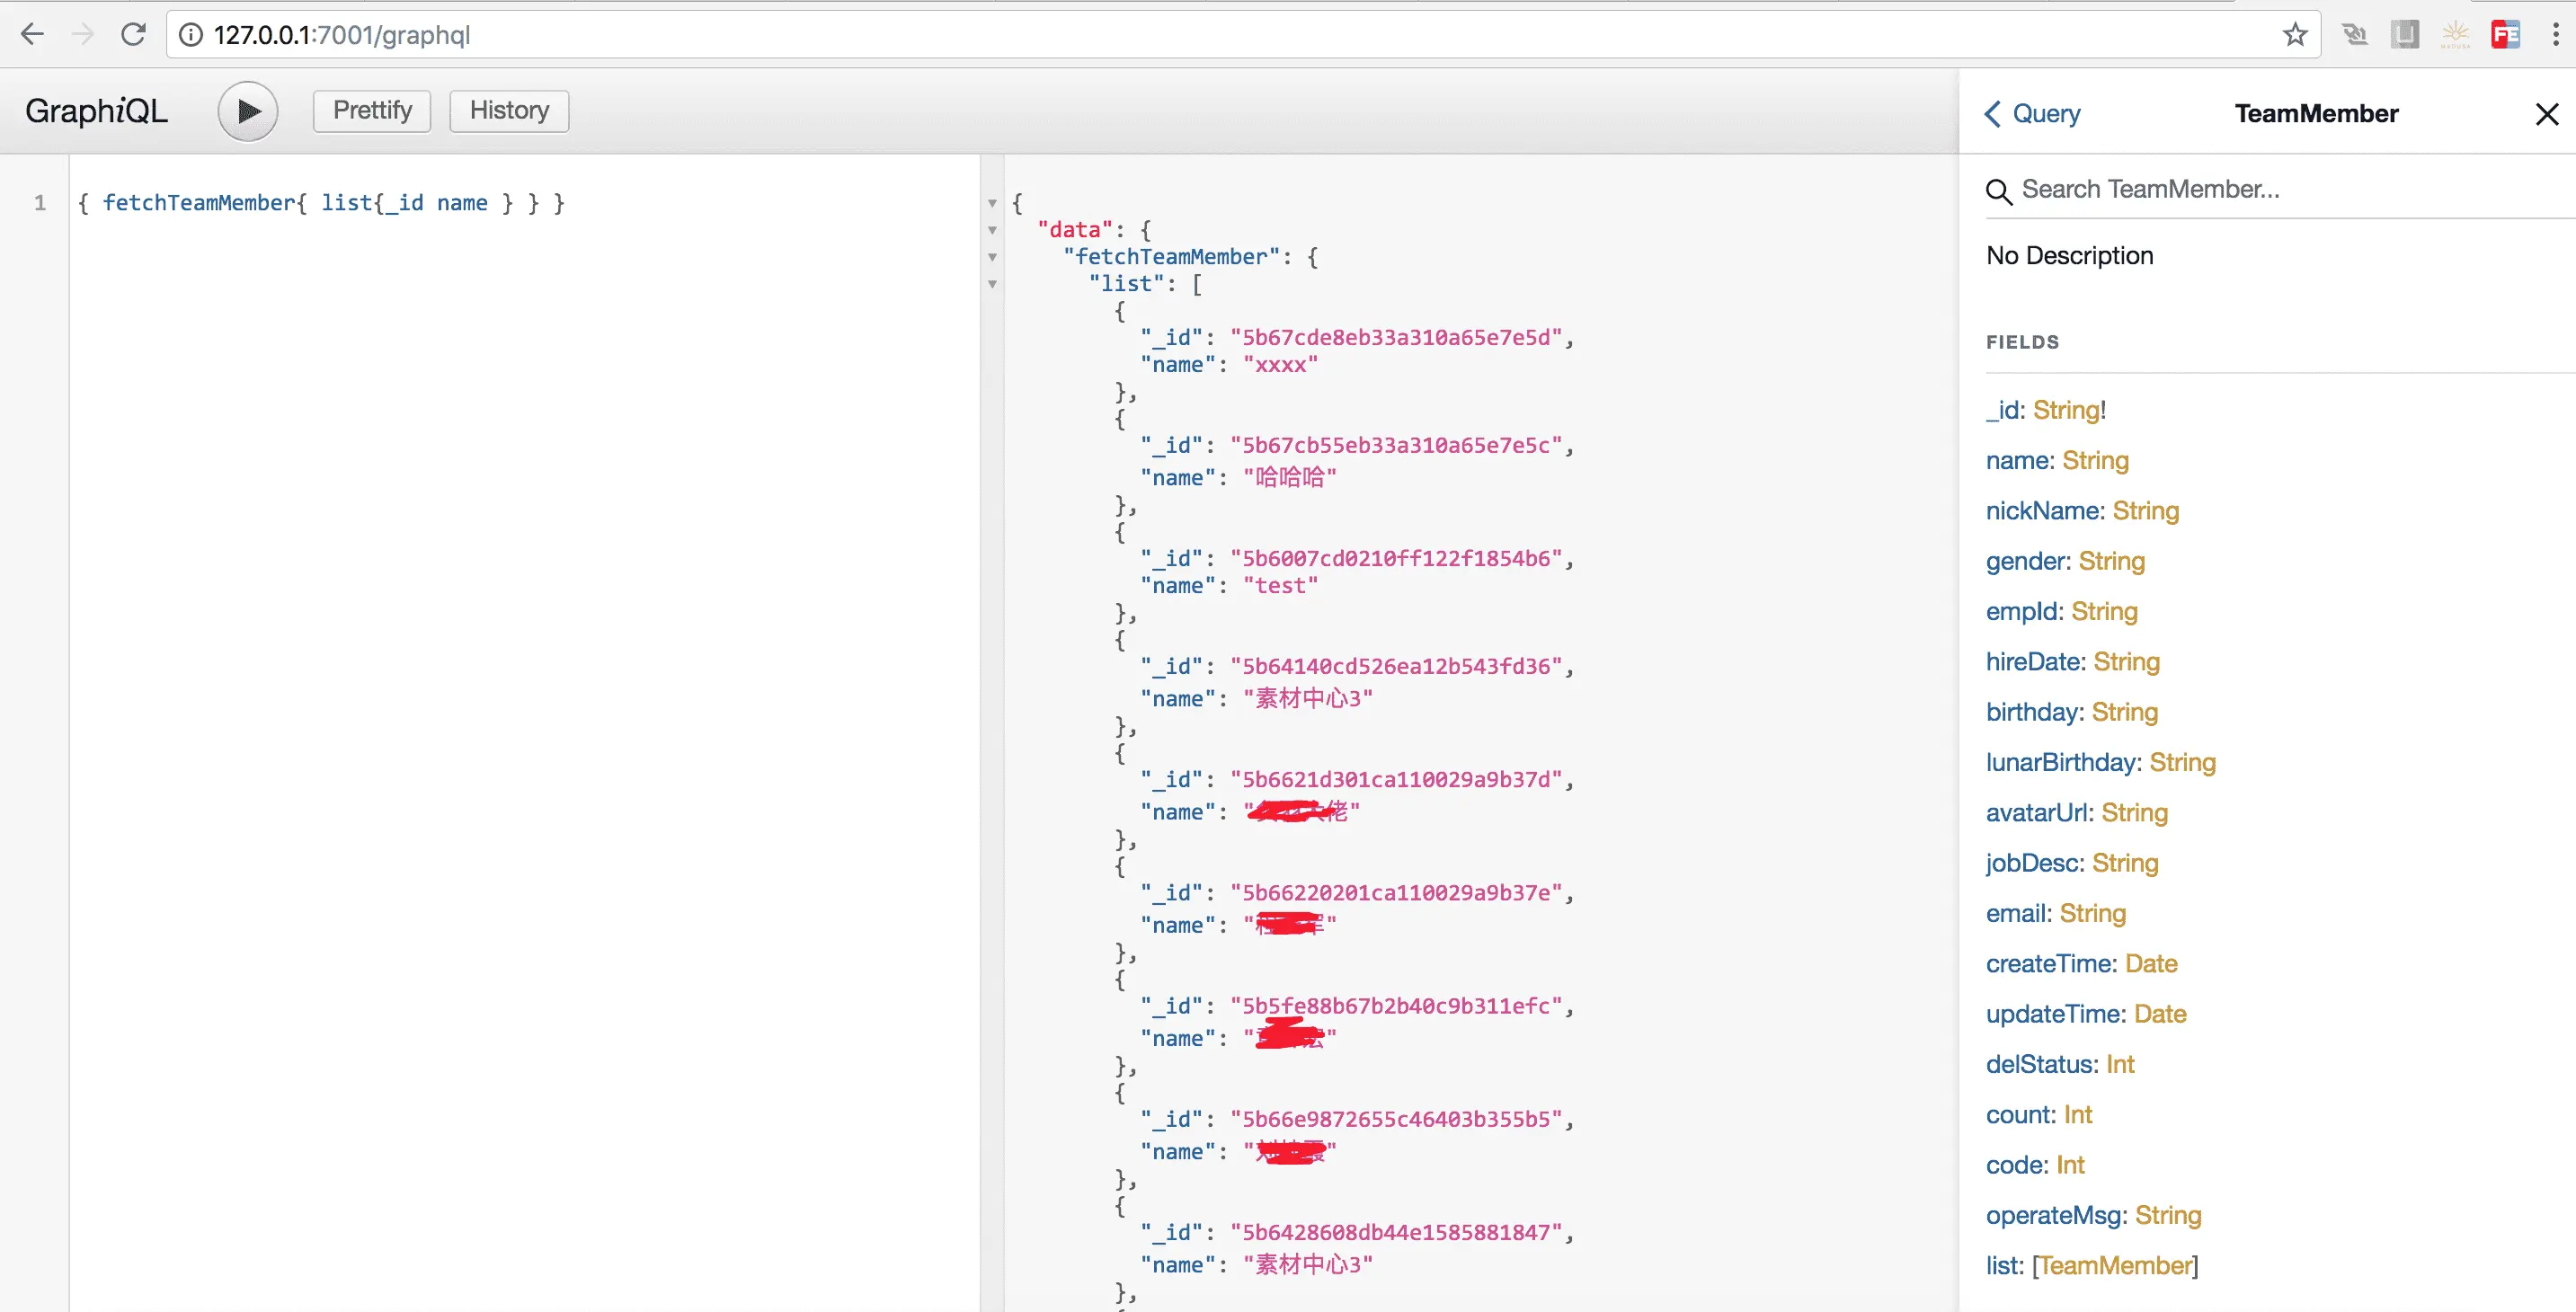Screen dimensions: 2576x1312
Task: Click the id value "5b64140cd526ea12b543fd36"
Action: click(x=1396, y=667)
